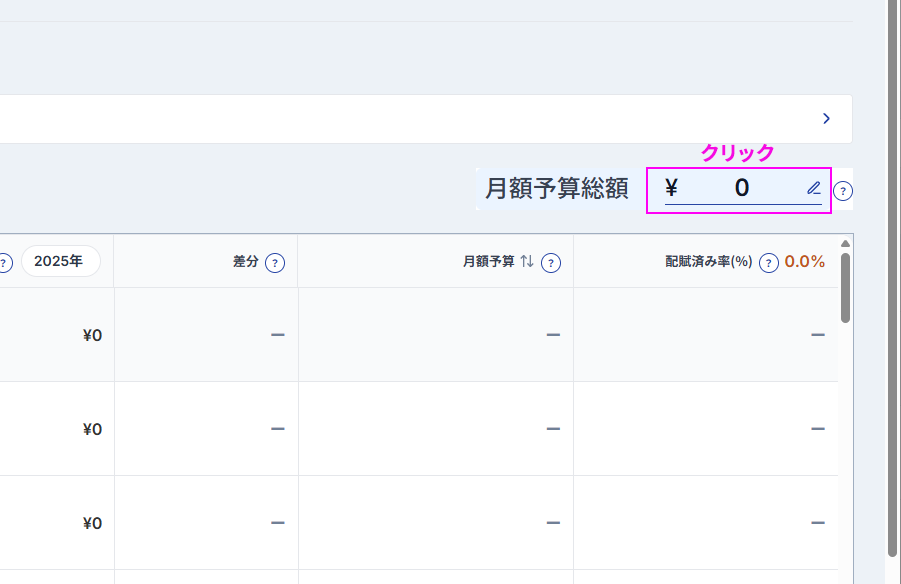Click first row's 月額予算 dash cell
The height and width of the screenshot is (584, 901).
click(x=436, y=335)
